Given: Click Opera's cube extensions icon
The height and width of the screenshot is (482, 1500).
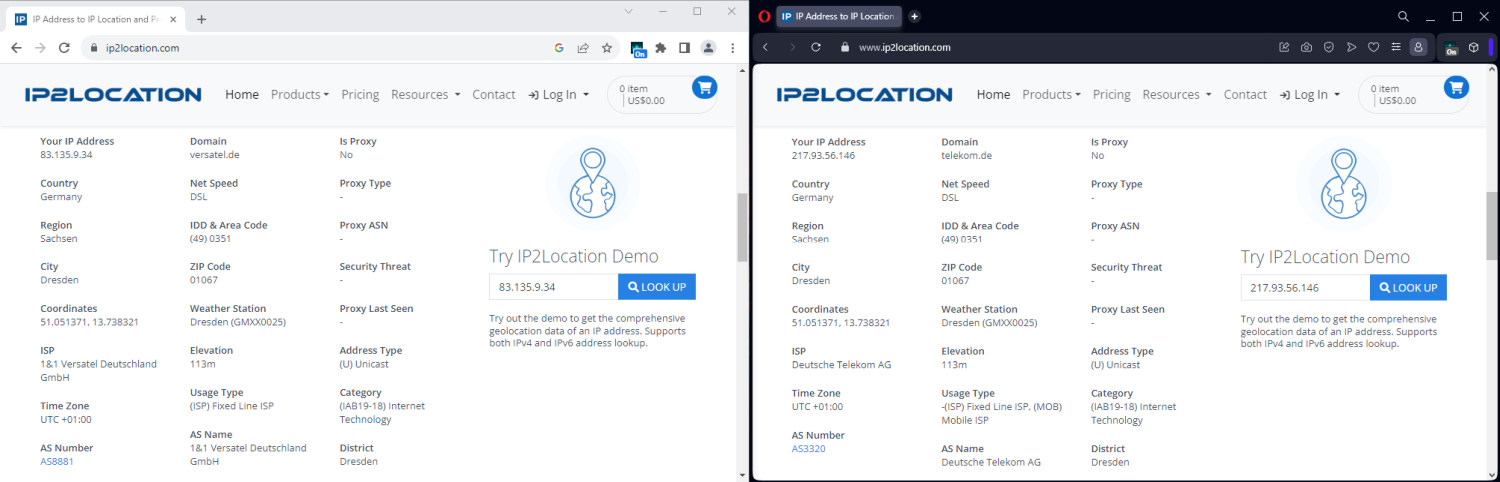Looking at the screenshot, I should click(x=1473, y=47).
